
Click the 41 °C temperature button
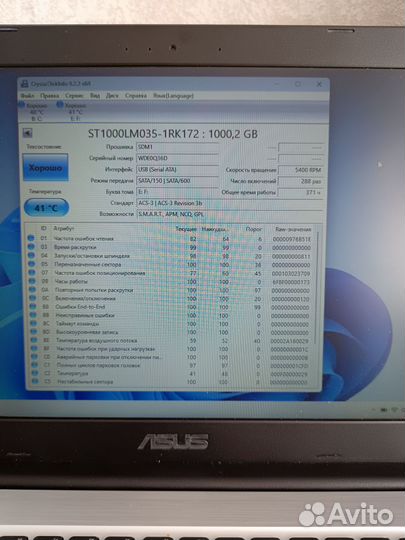(x=46, y=208)
